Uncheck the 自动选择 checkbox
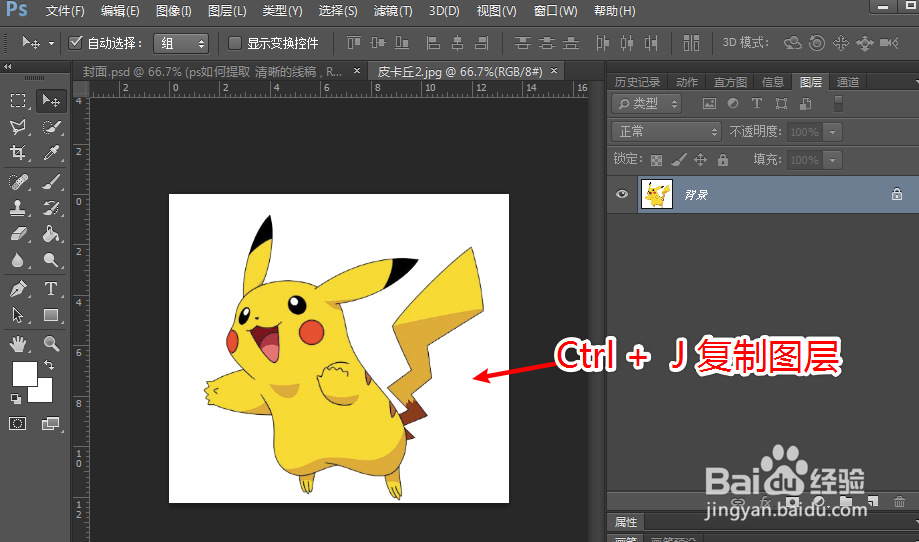This screenshot has height=542, width=919. pos(75,43)
